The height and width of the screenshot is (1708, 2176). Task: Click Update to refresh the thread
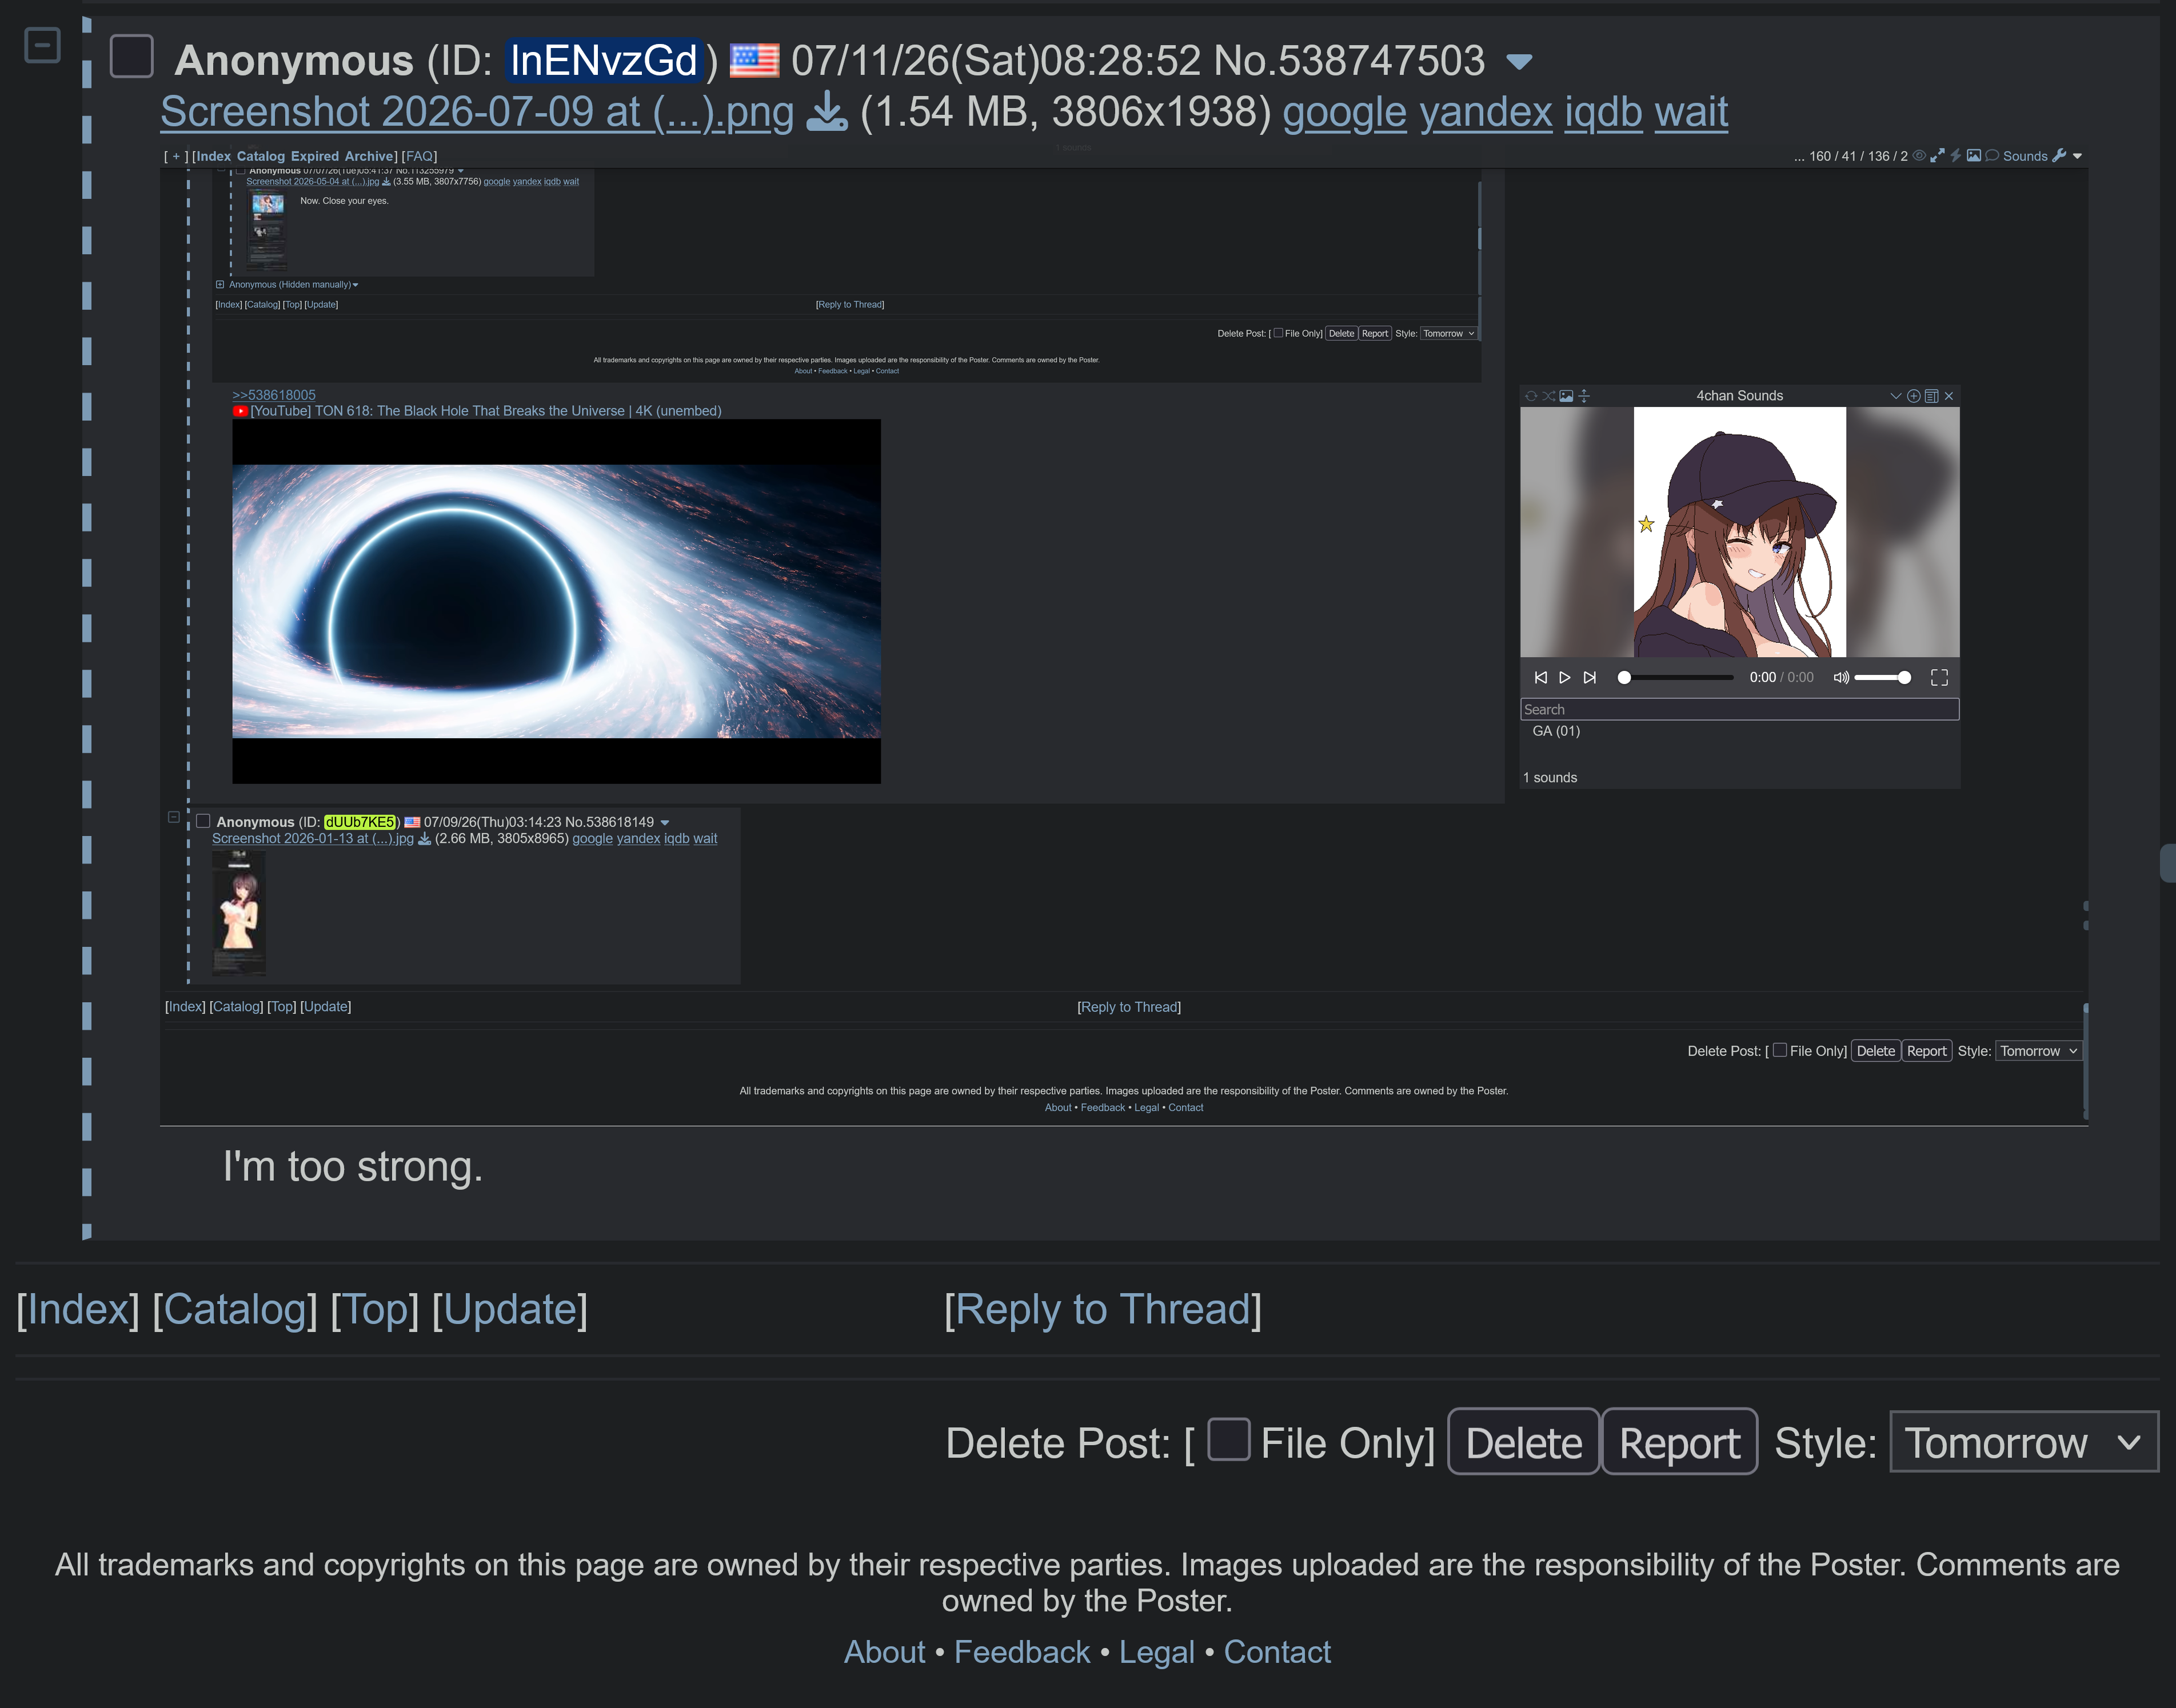(510, 1310)
